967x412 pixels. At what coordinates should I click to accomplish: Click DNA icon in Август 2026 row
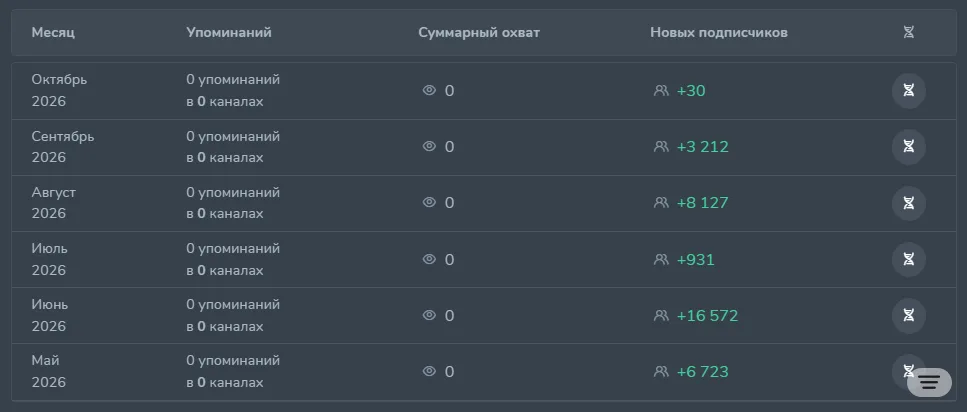pyautogui.click(x=908, y=203)
